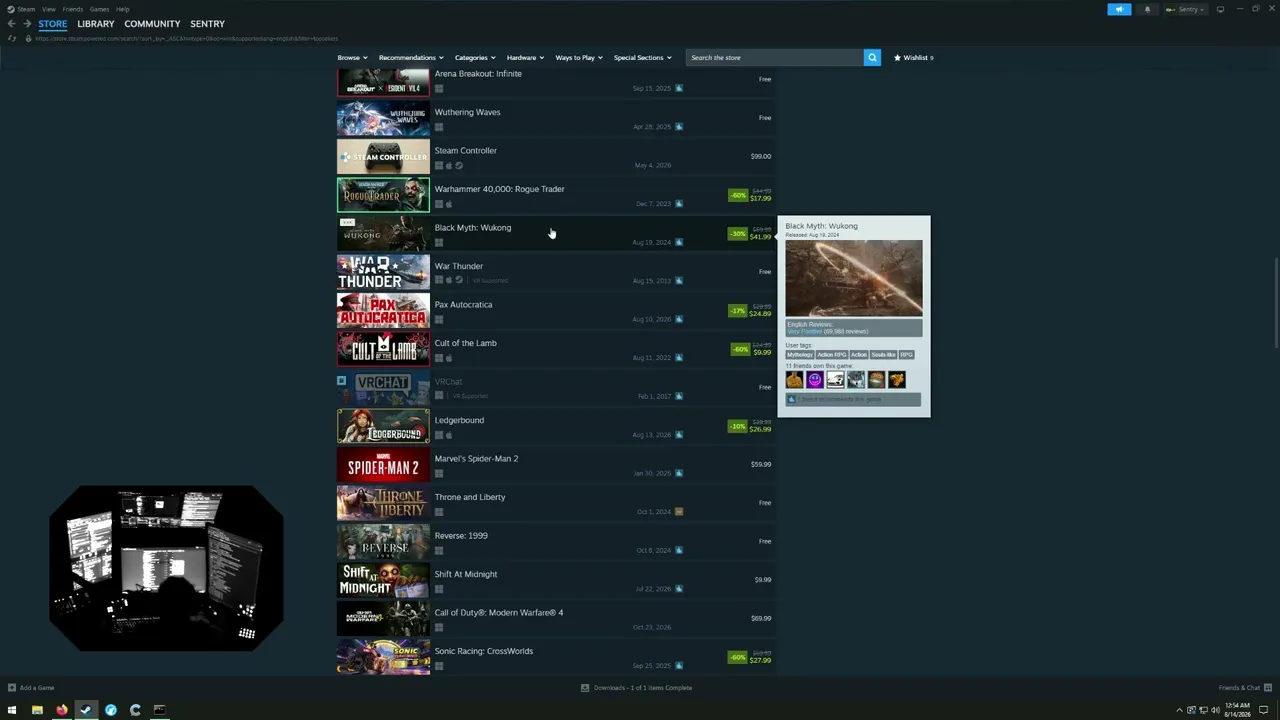Open the Friends menu
The image size is (1280, 720).
[73, 9]
